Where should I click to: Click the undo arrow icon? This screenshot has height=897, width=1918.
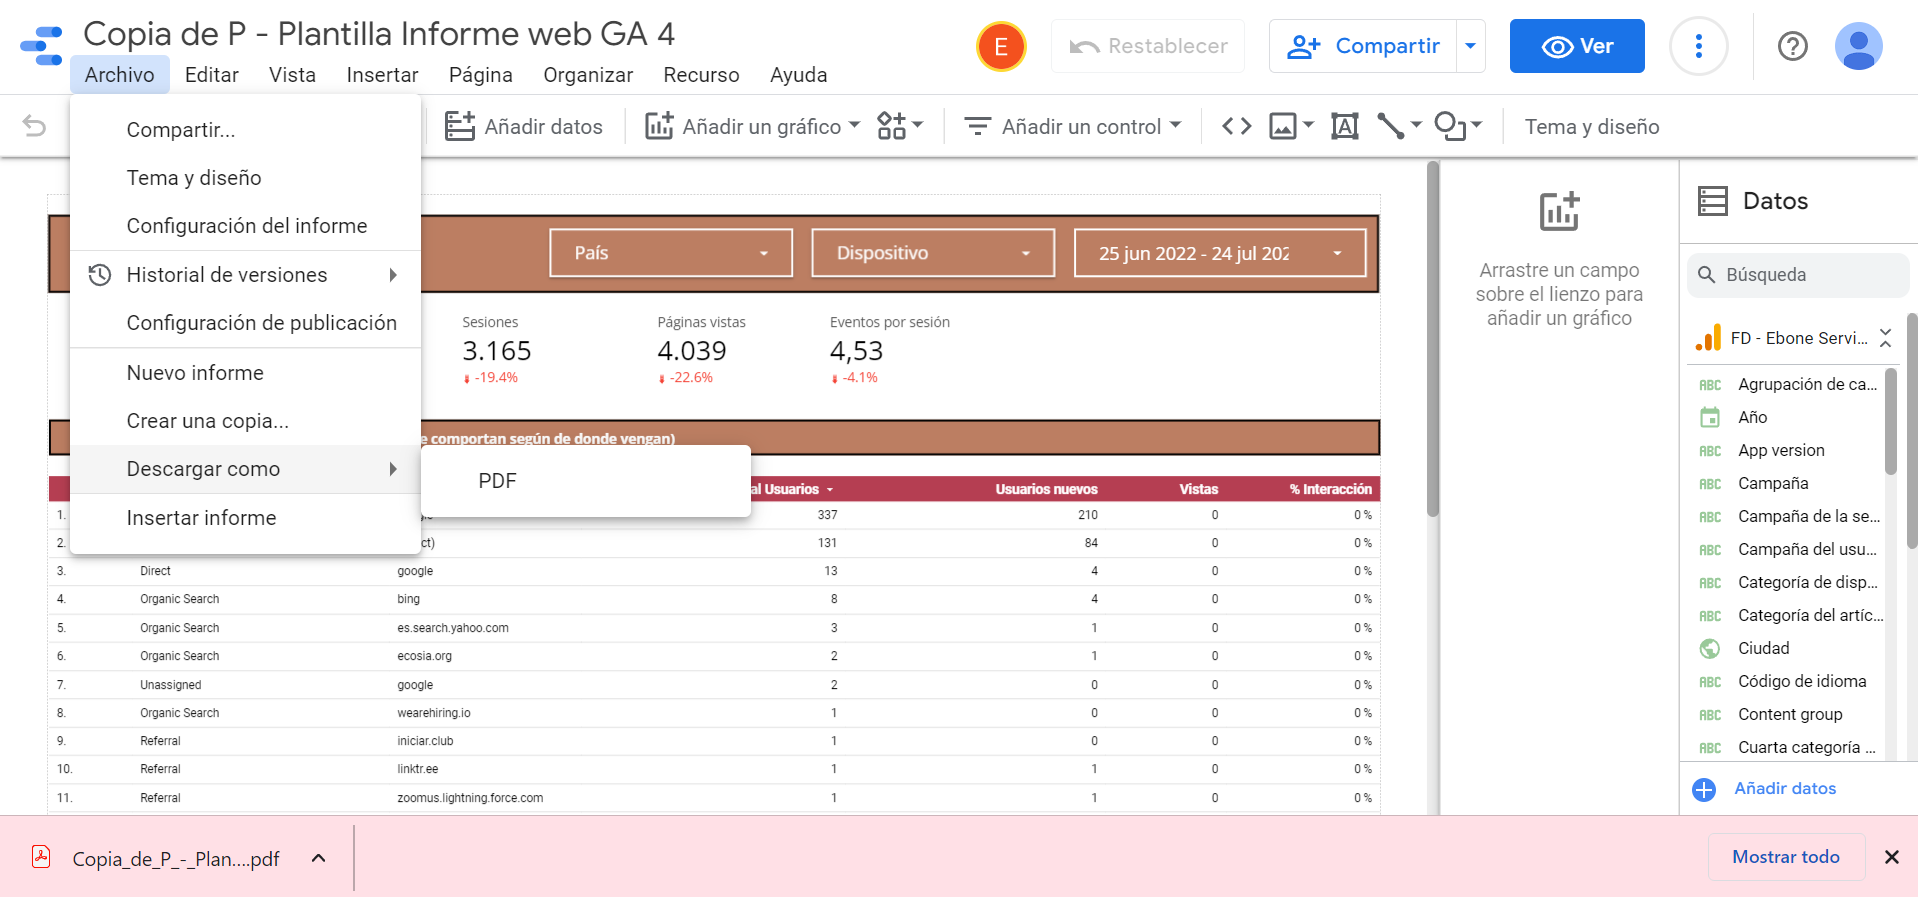tap(34, 126)
